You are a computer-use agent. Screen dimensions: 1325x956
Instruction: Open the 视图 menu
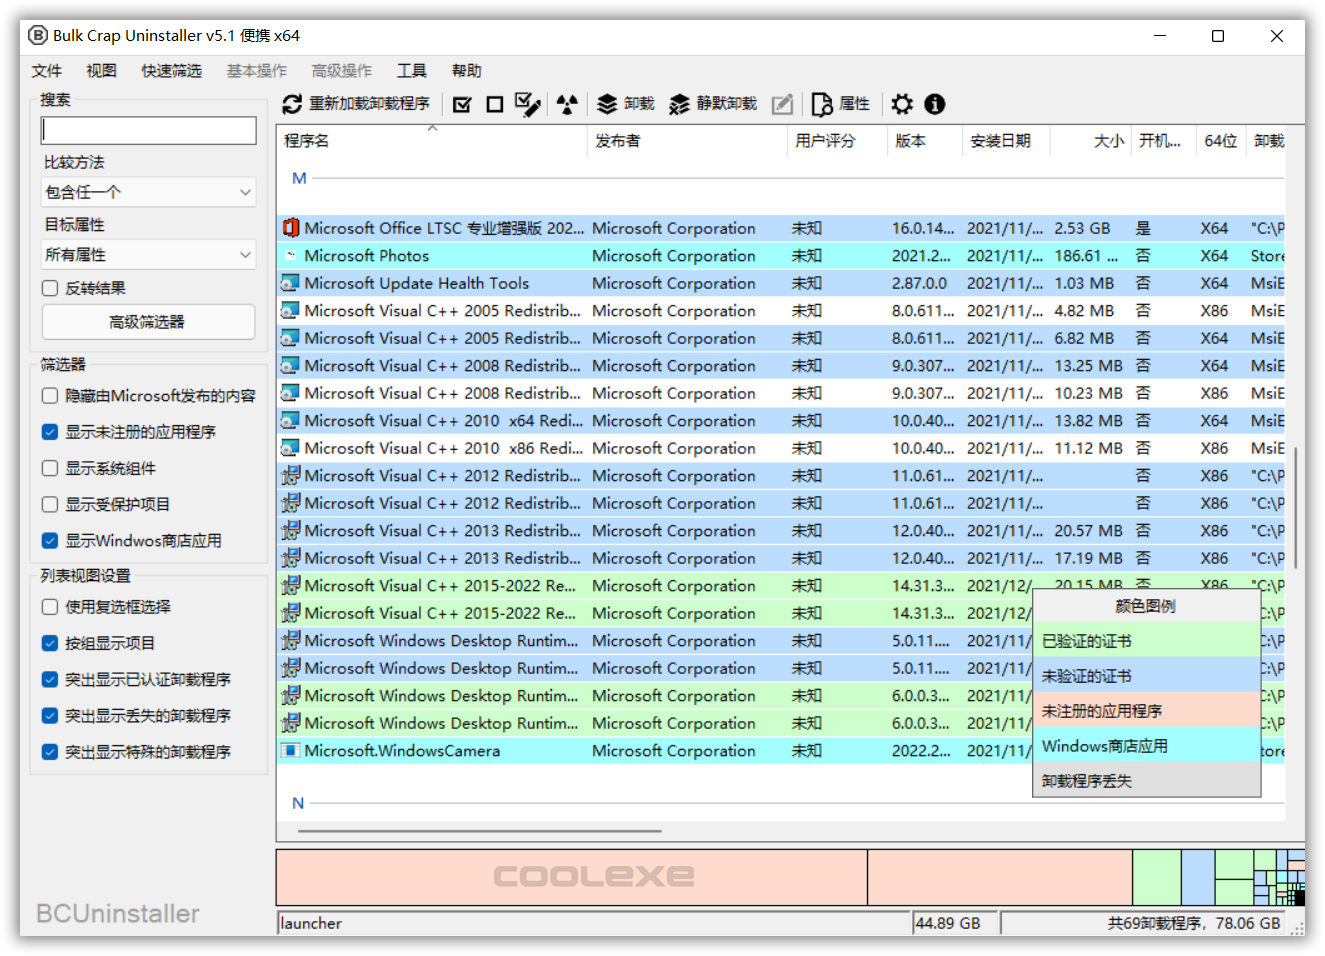coord(101,70)
